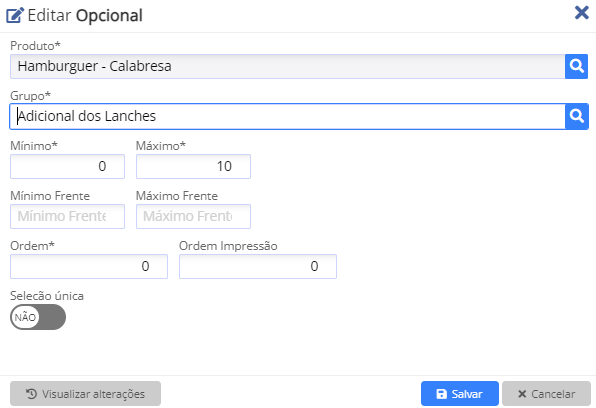Click the Mínimo Frente input field
The height and width of the screenshot is (408, 596).
point(67,216)
